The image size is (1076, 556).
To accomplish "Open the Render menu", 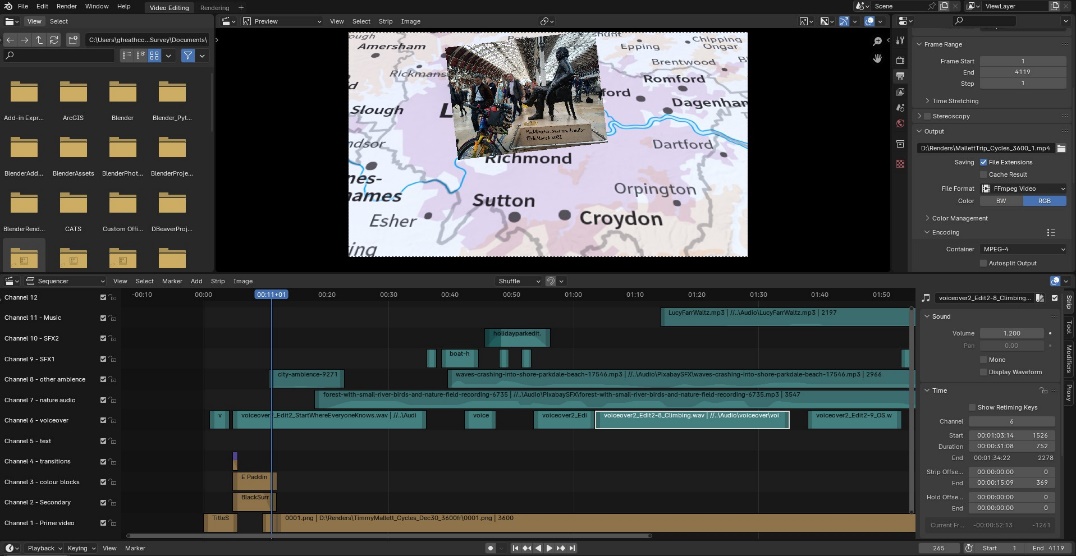I will point(67,6).
